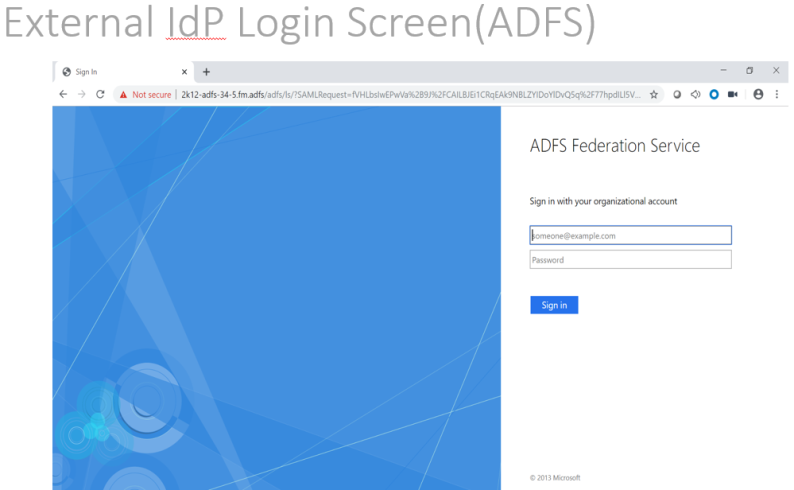Open the Chrome profile avatar

758,94
